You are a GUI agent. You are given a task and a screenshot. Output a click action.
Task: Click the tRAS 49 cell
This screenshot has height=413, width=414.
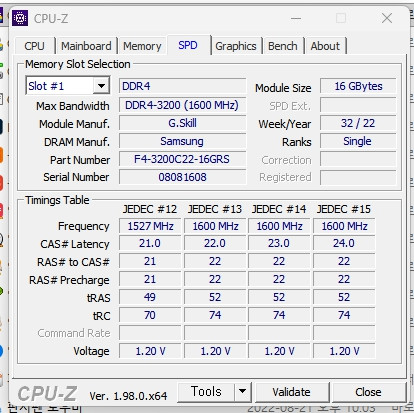coord(150,297)
